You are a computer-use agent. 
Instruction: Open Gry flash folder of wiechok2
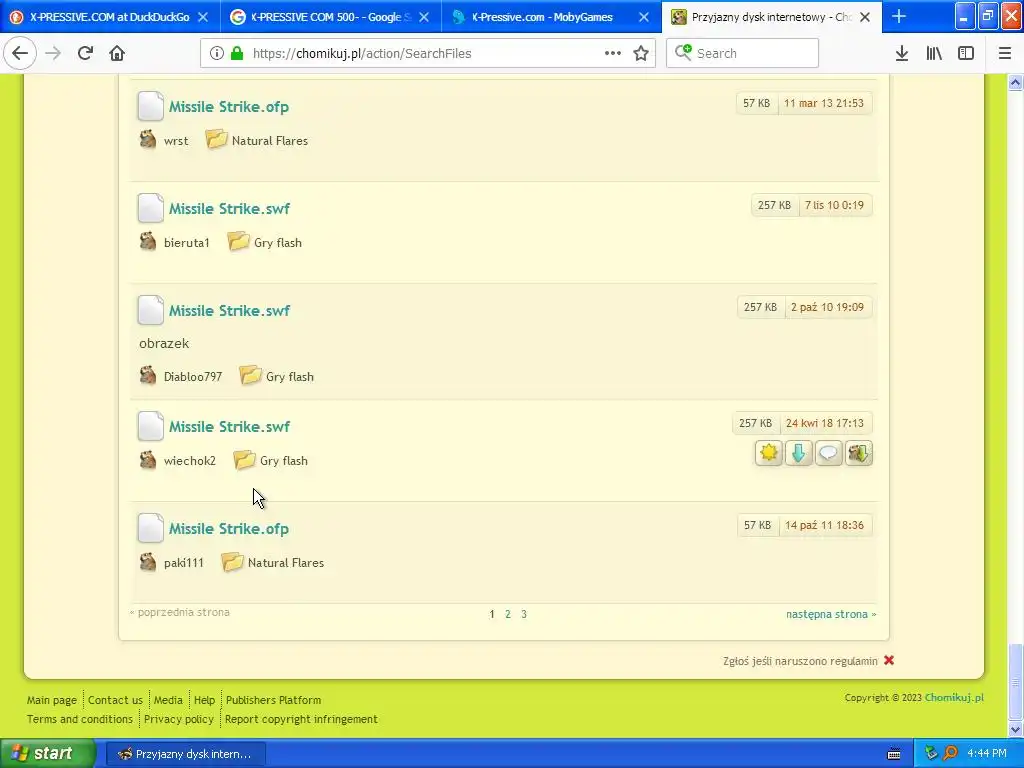click(x=283, y=460)
